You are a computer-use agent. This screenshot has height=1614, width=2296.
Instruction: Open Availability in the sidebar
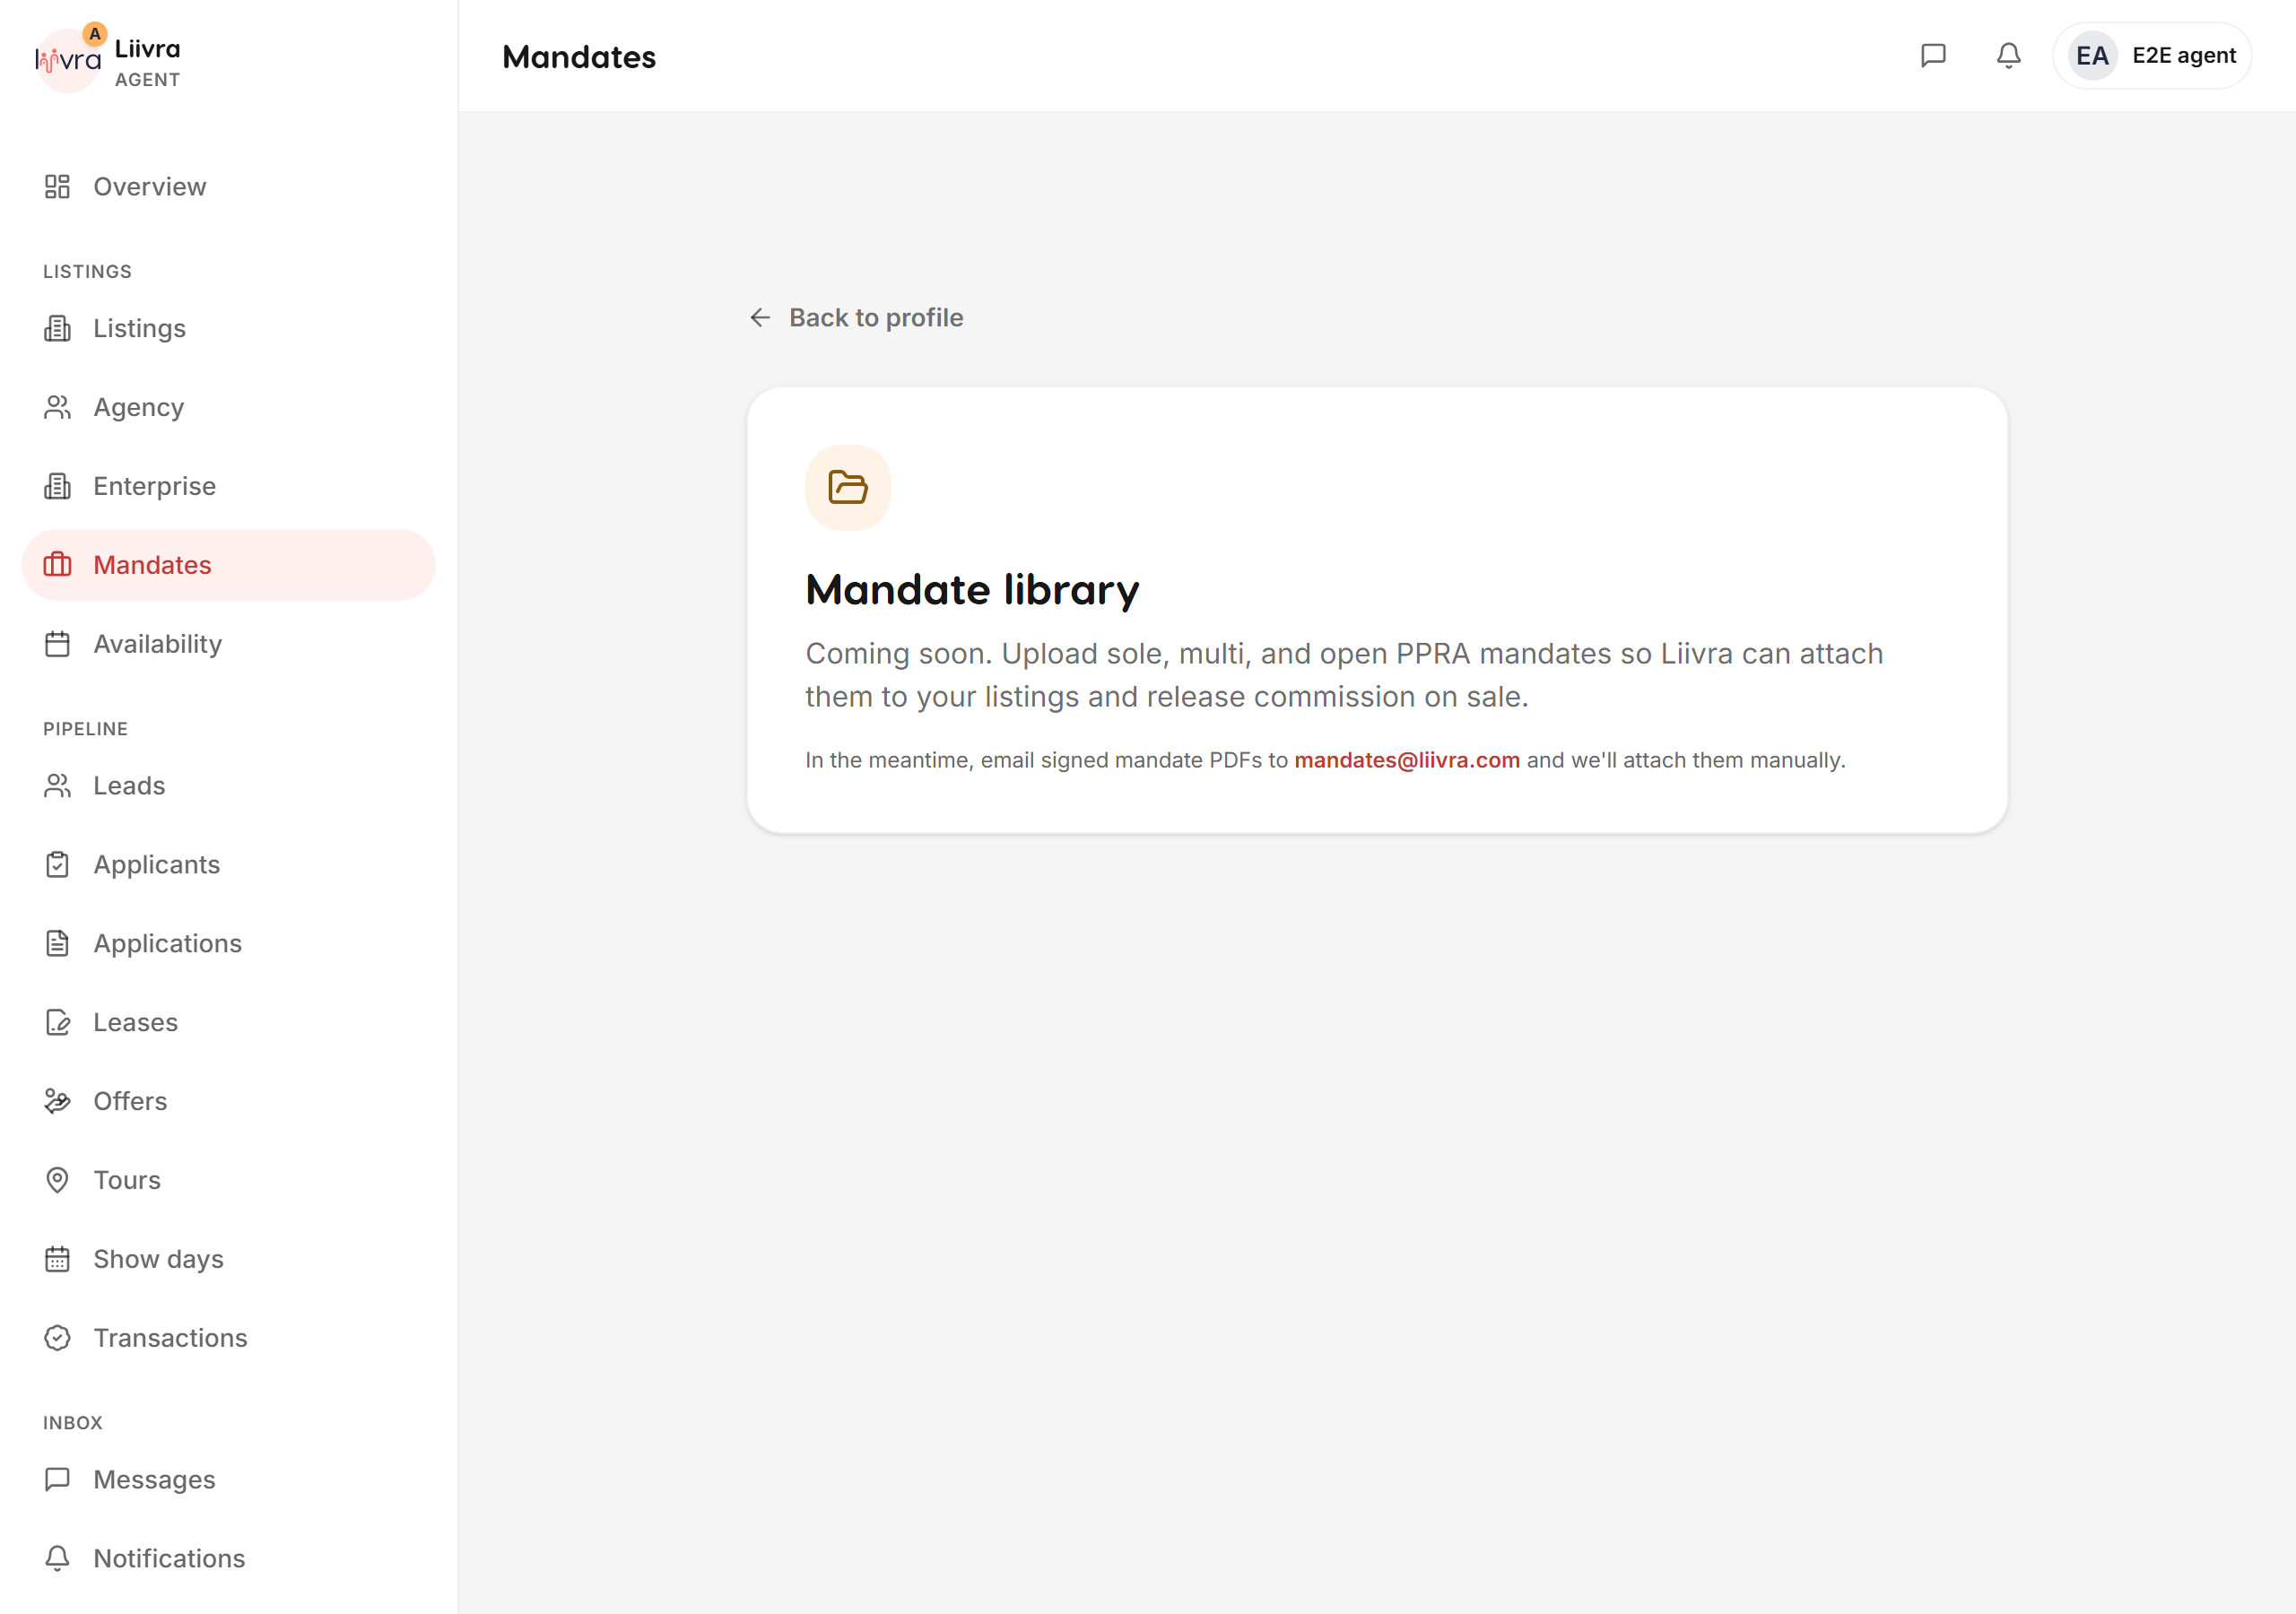[x=229, y=644]
